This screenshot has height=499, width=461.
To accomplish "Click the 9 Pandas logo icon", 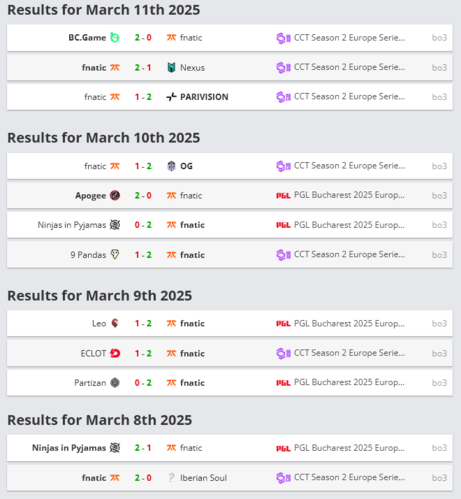I will 115,255.
